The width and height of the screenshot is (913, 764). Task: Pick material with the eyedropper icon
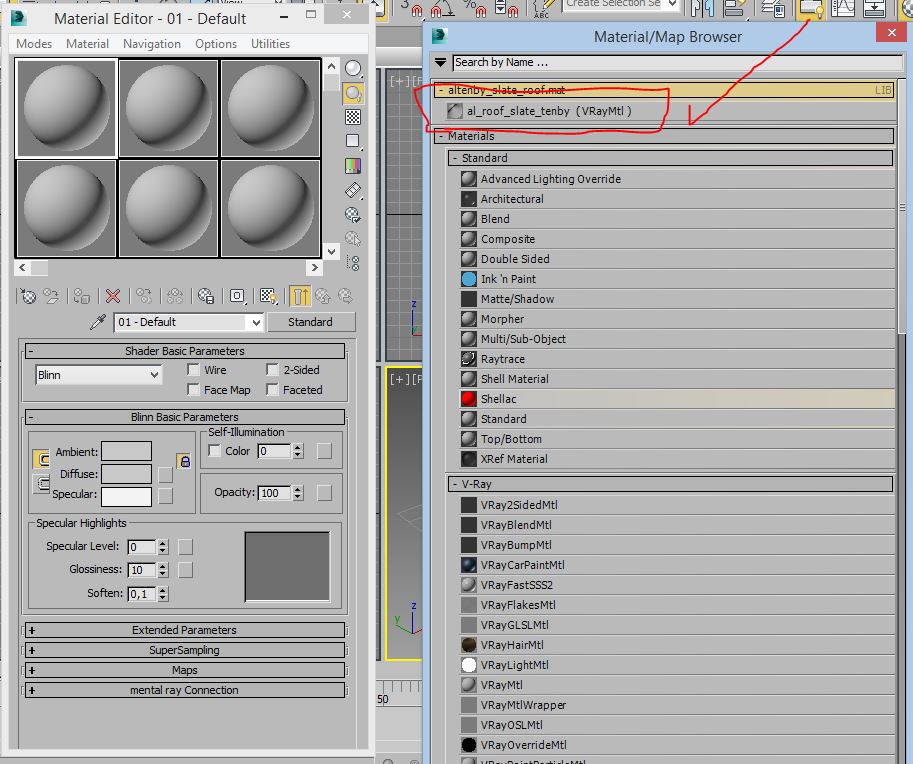click(98, 322)
